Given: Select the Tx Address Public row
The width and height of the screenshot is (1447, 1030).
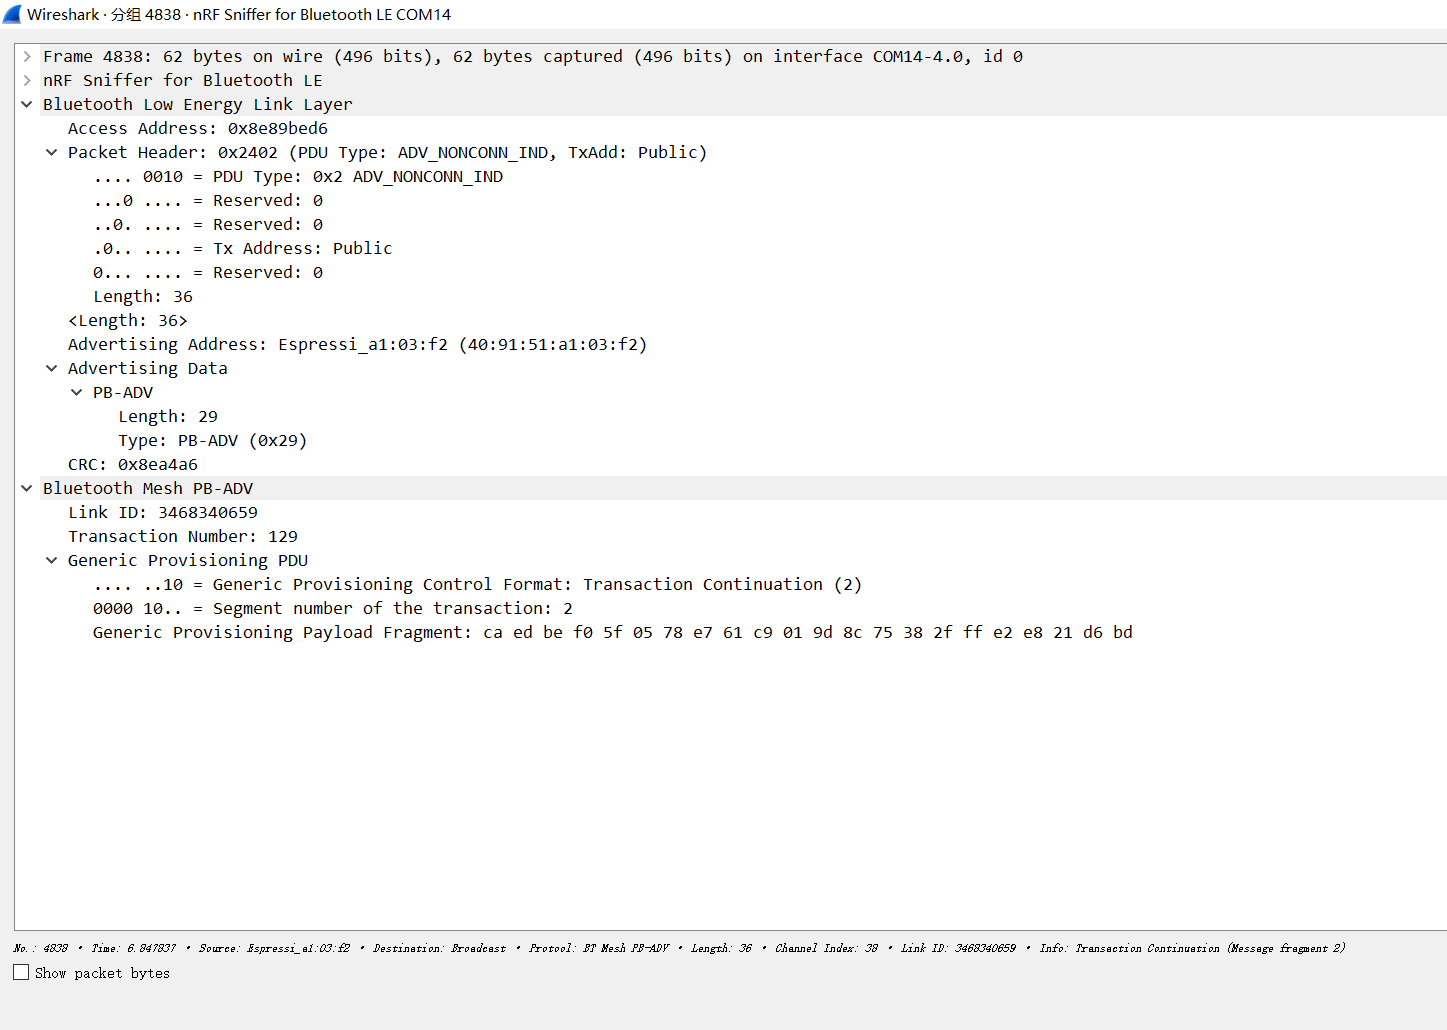Looking at the screenshot, I should 242,249.
